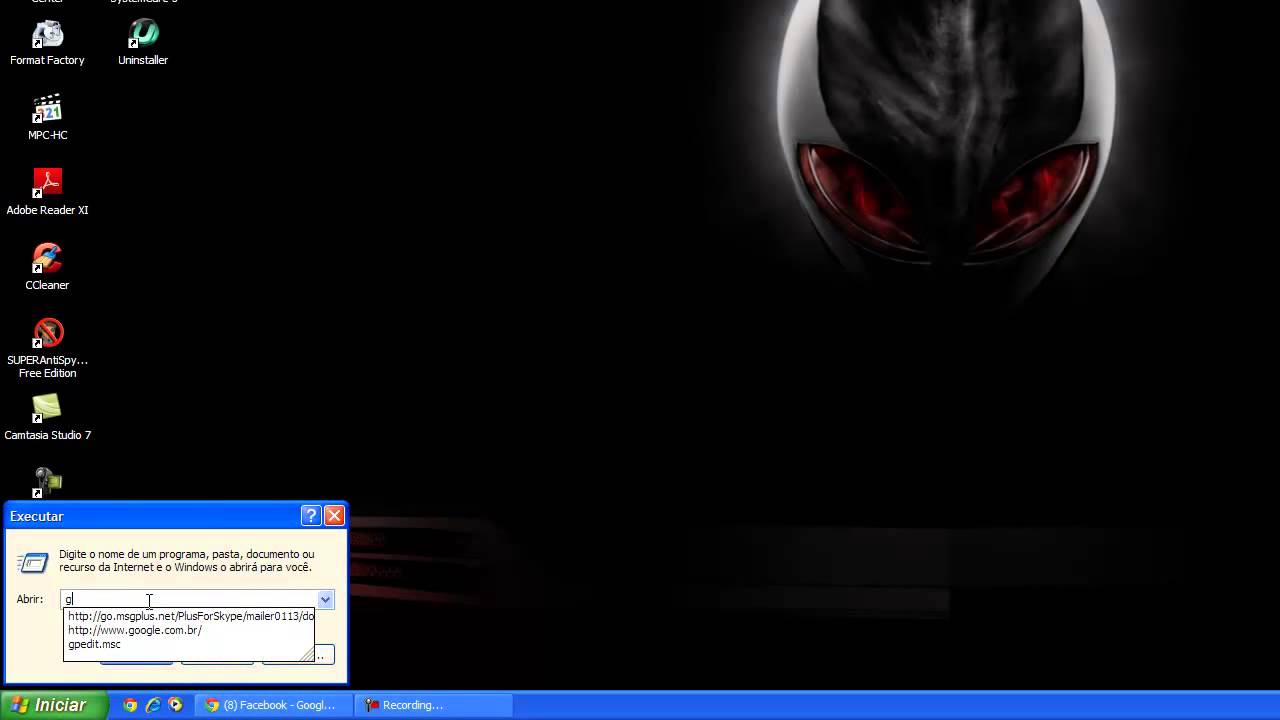Select the Adobe Reader XI desktop icon
Image resolution: width=1280 pixels, height=720 pixels.
(x=47, y=193)
